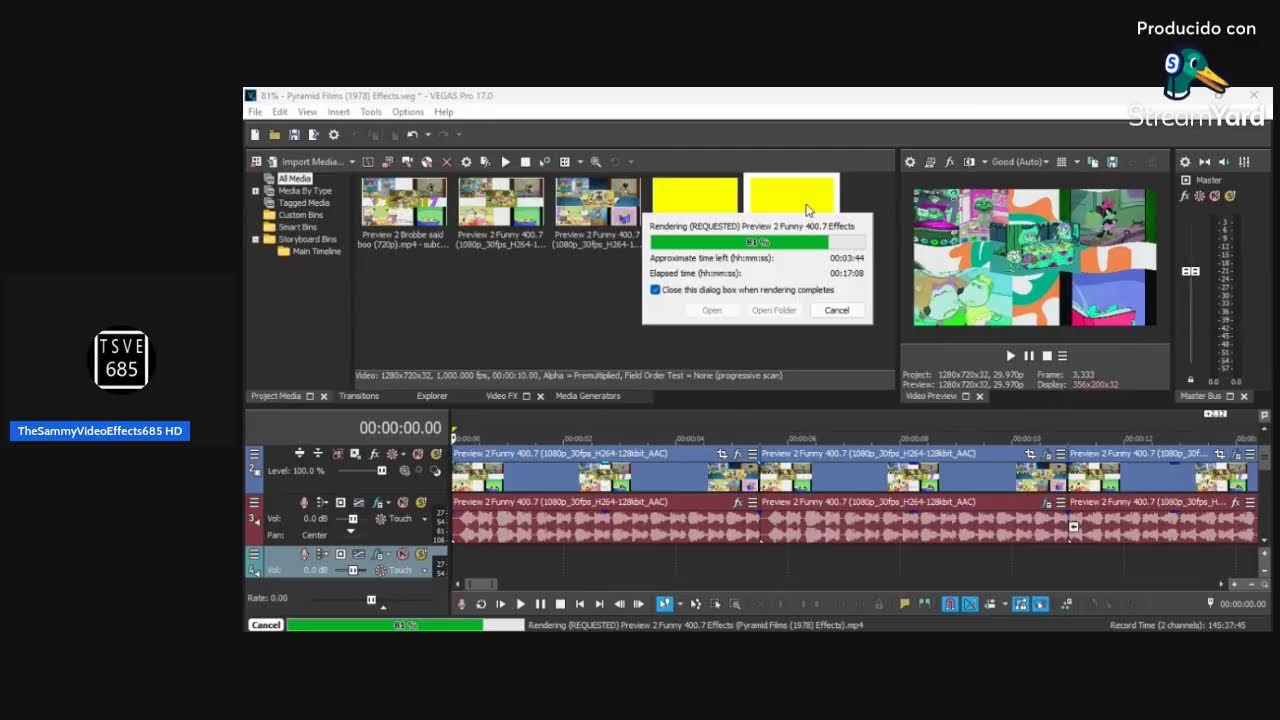The width and height of the screenshot is (1280, 720).
Task: Toggle Mute on video track 2
Action: click(x=418, y=454)
